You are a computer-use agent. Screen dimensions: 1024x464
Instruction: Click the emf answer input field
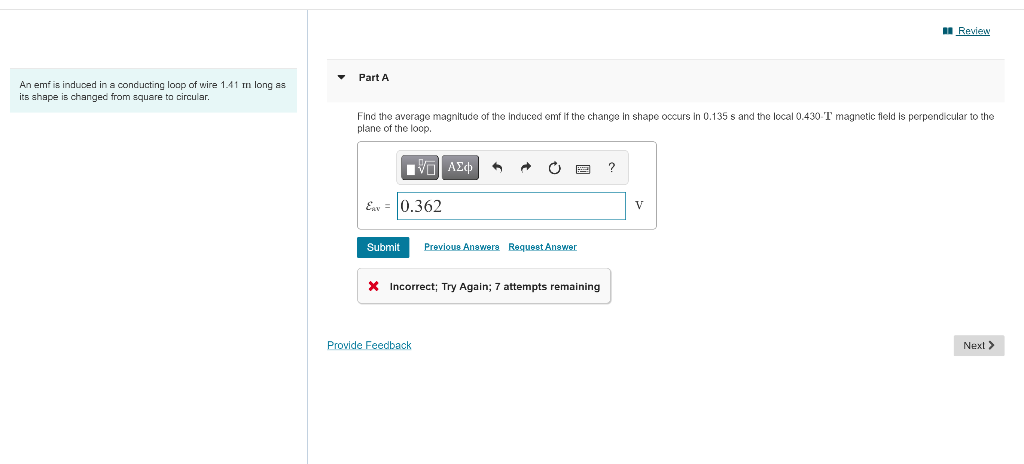click(x=511, y=207)
